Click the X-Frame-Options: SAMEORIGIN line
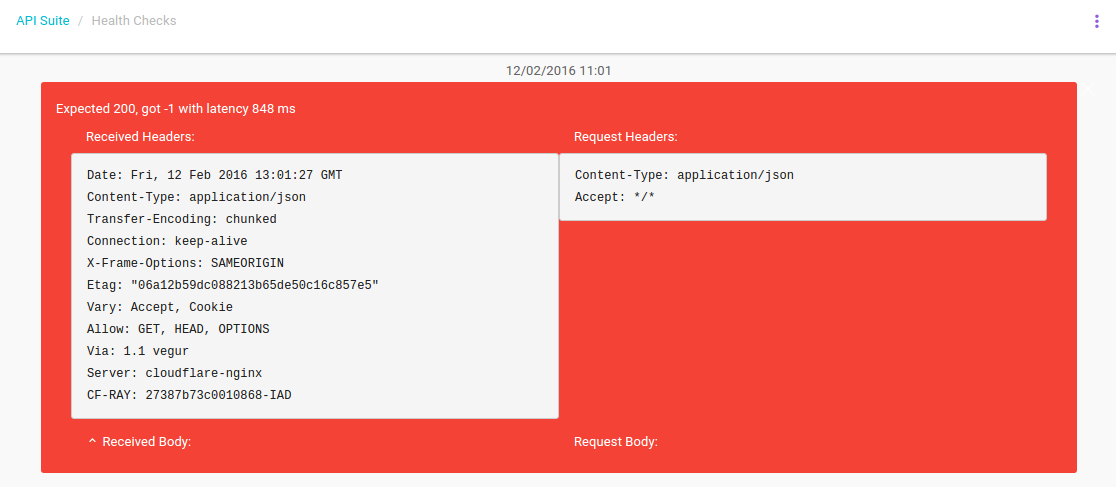This screenshot has width=1116, height=487. (185, 263)
